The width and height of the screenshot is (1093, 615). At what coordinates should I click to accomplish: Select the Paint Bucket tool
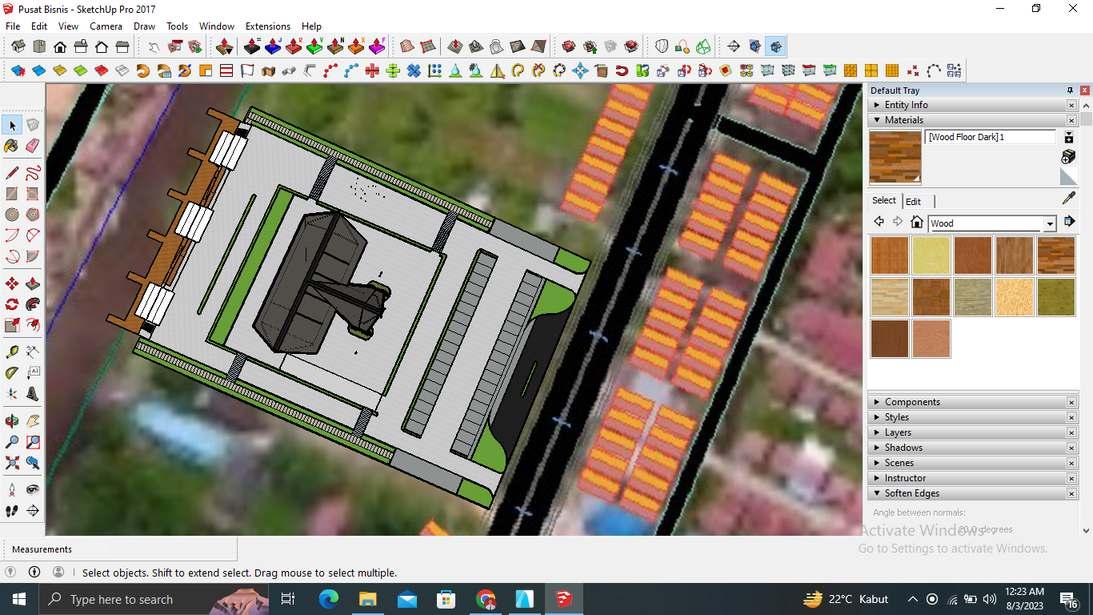coord(12,146)
